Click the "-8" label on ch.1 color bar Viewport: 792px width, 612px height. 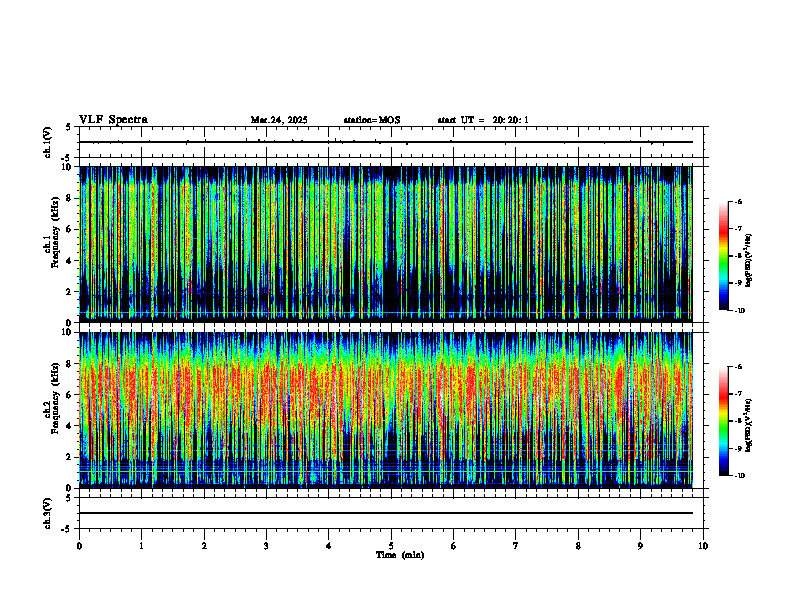point(738,256)
